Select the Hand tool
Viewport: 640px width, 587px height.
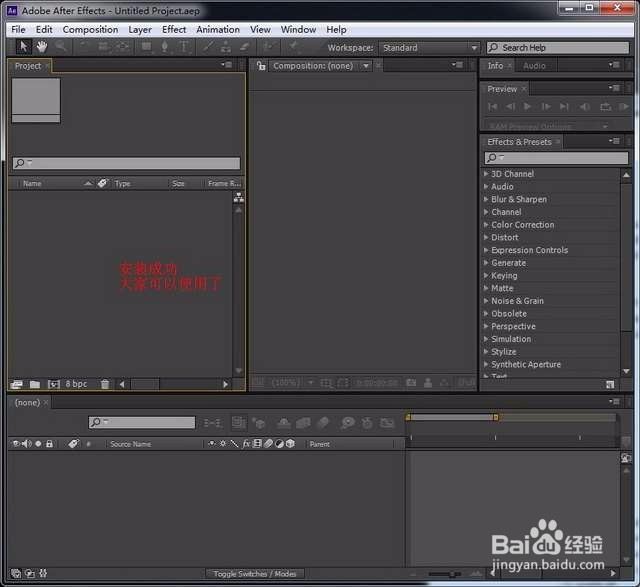(42, 47)
